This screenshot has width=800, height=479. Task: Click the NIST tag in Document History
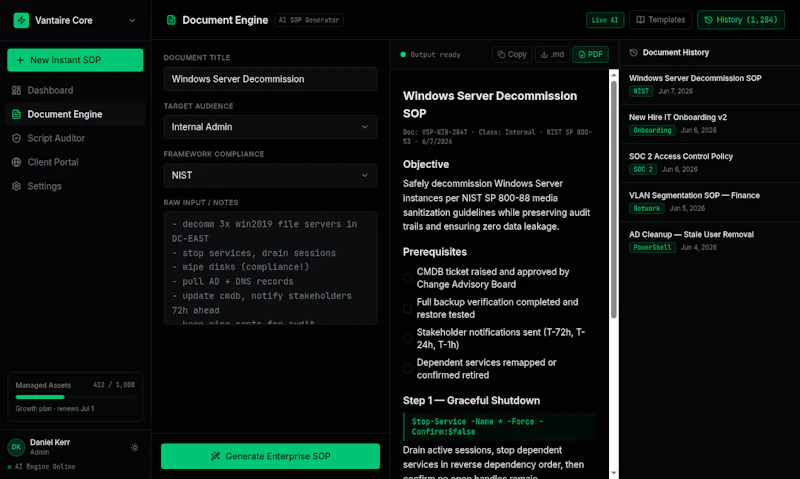pos(641,91)
